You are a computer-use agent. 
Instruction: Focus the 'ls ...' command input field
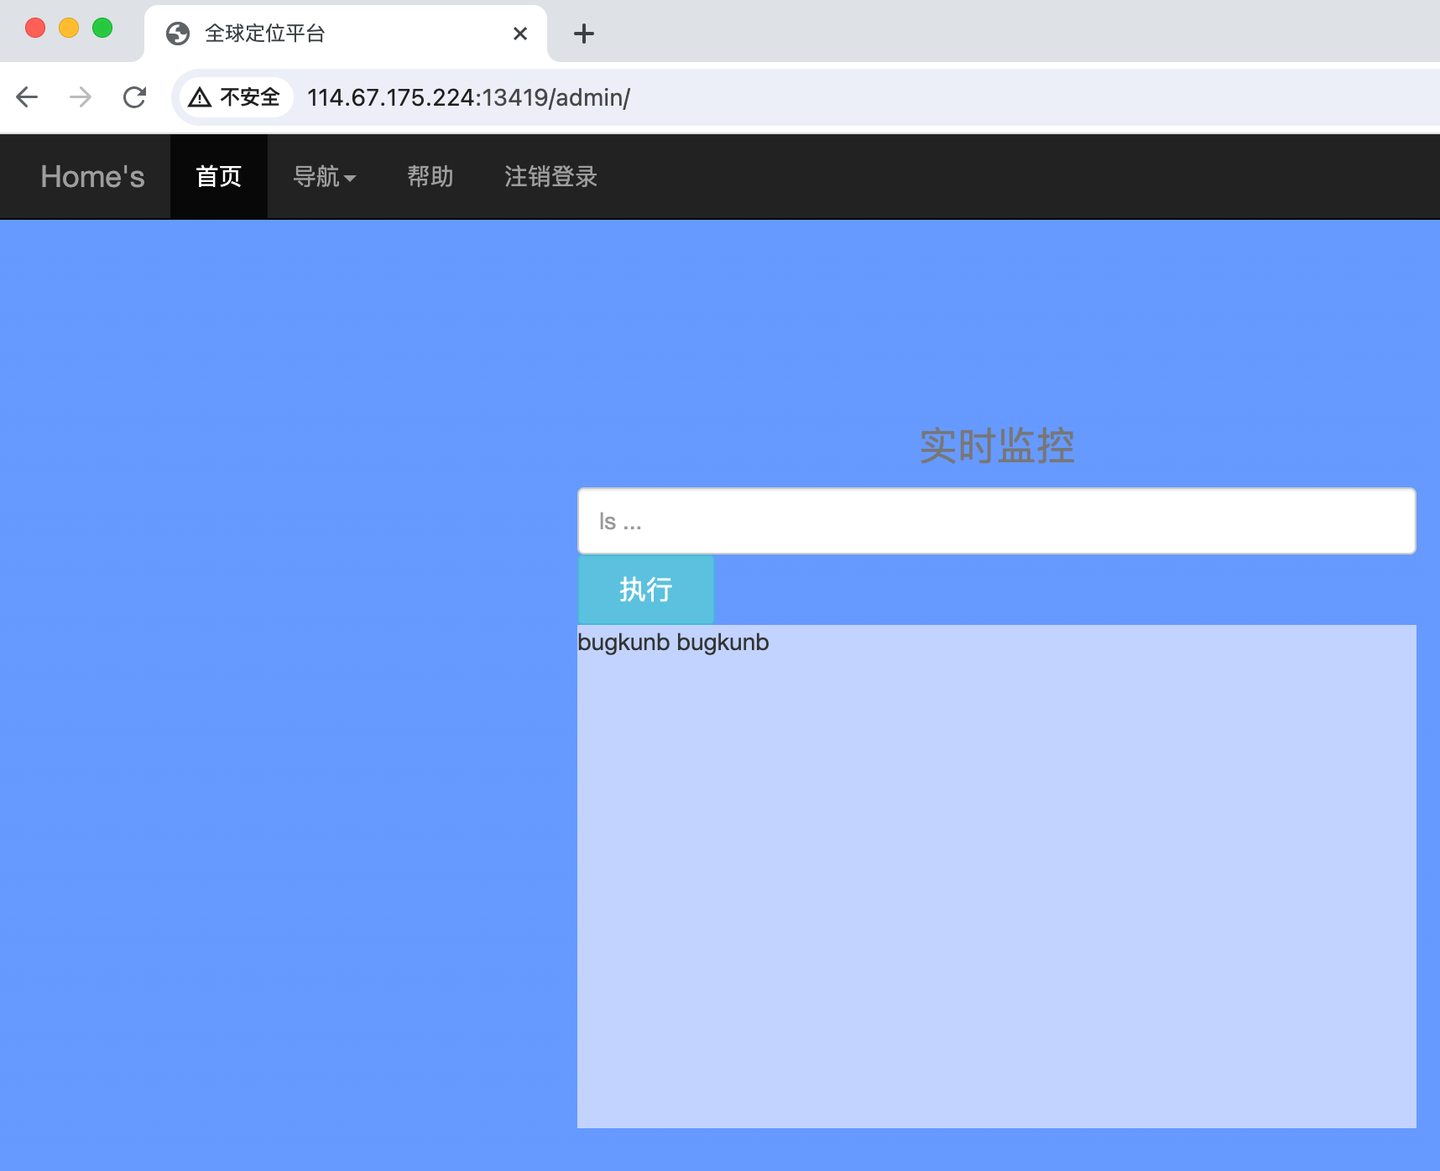pyautogui.click(x=997, y=521)
